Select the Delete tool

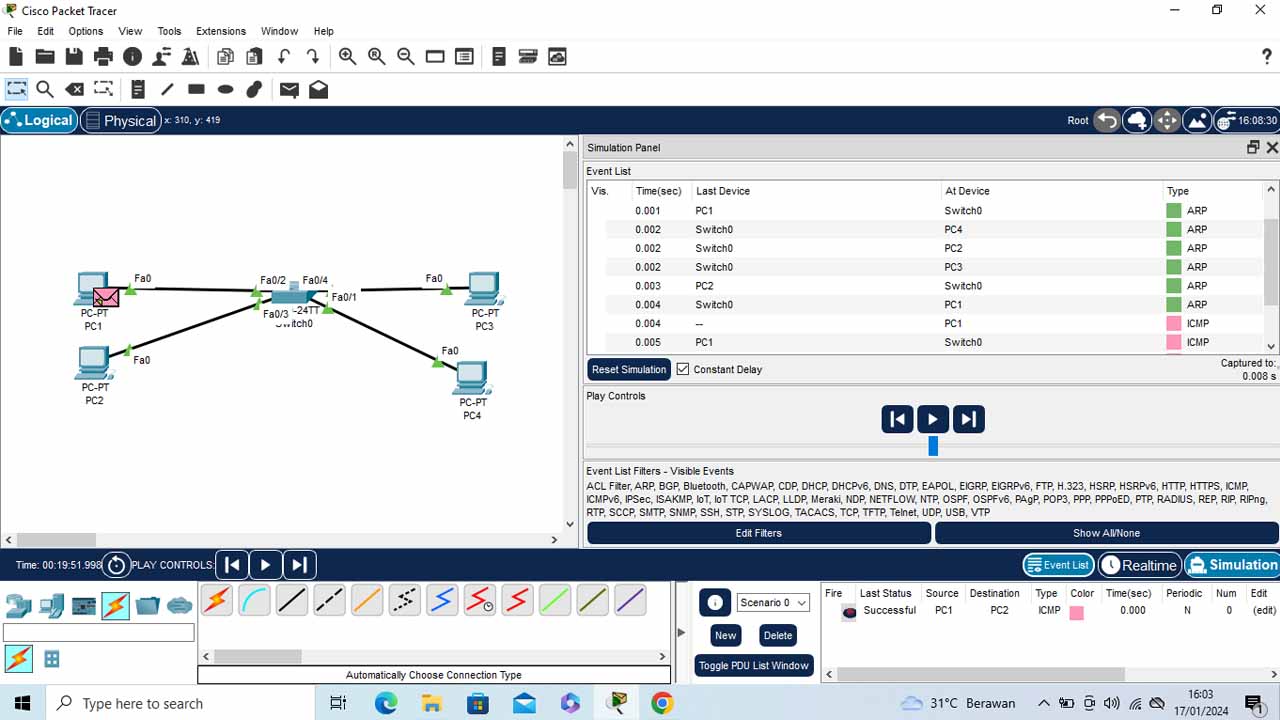74,89
